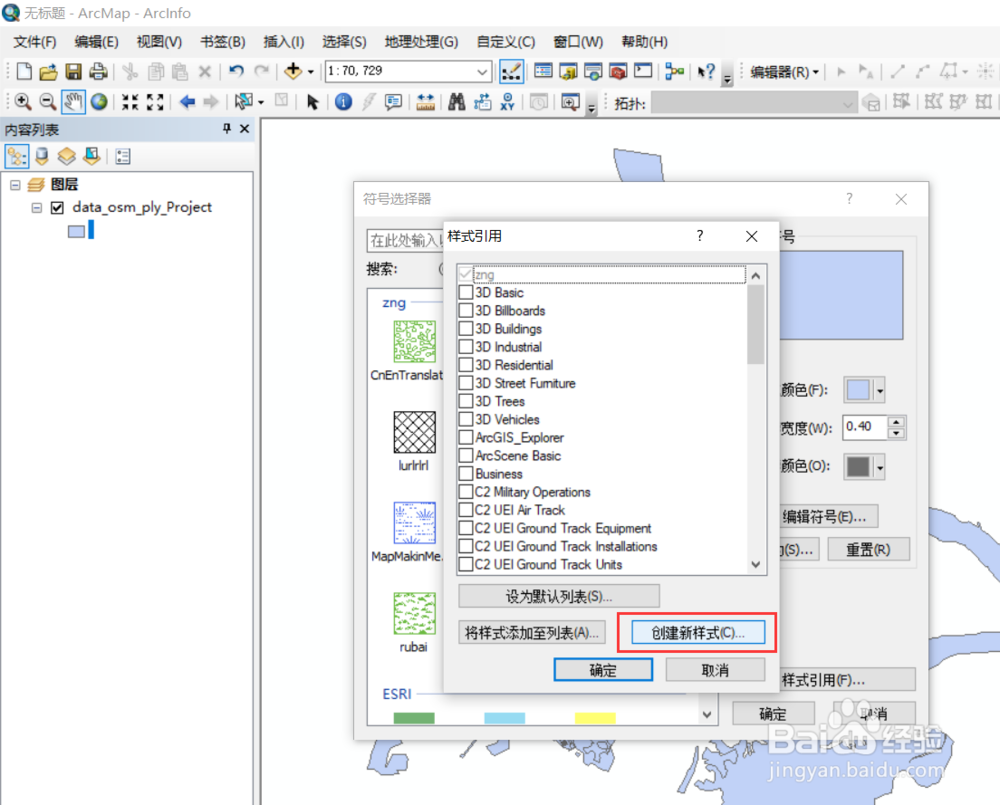Open the Measure tool
Viewport: 1000px width, 805px height.
(x=425, y=101)
